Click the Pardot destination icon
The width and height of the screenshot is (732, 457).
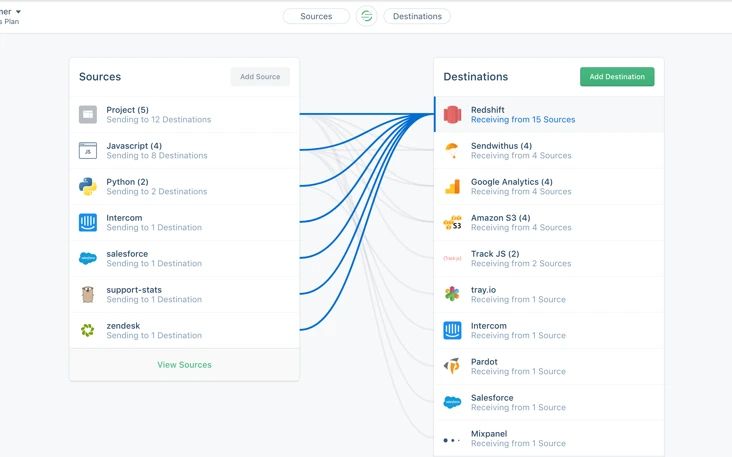tap(452, 366)
